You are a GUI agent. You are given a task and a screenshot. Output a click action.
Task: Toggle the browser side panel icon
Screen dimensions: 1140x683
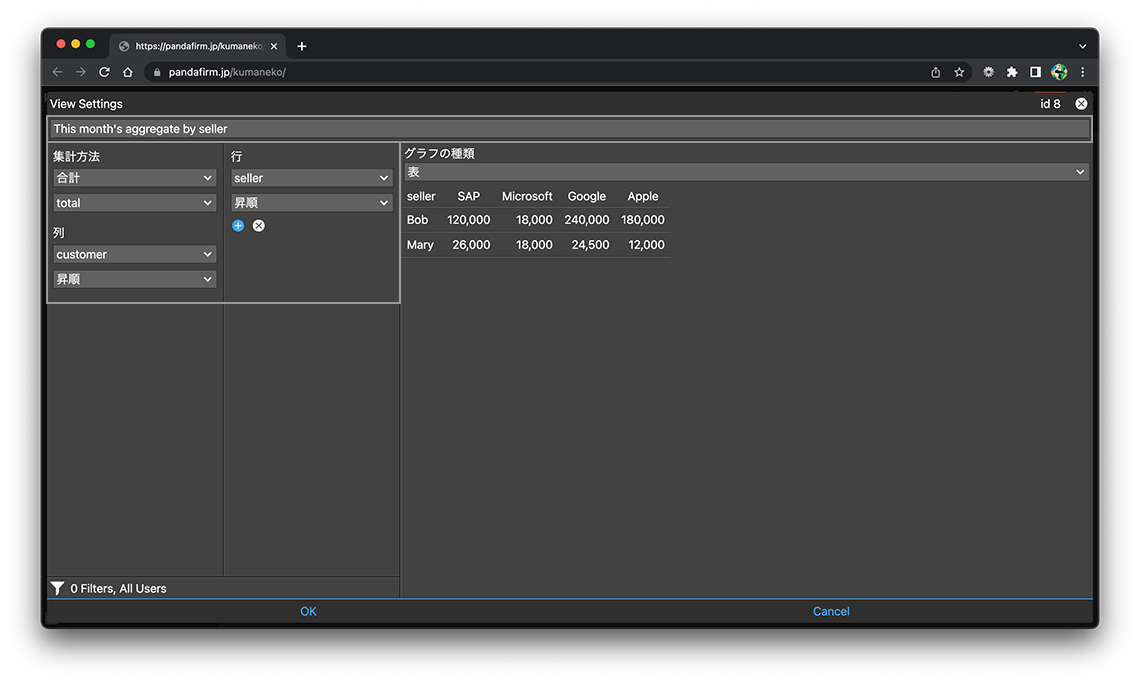click(1035, 72)
